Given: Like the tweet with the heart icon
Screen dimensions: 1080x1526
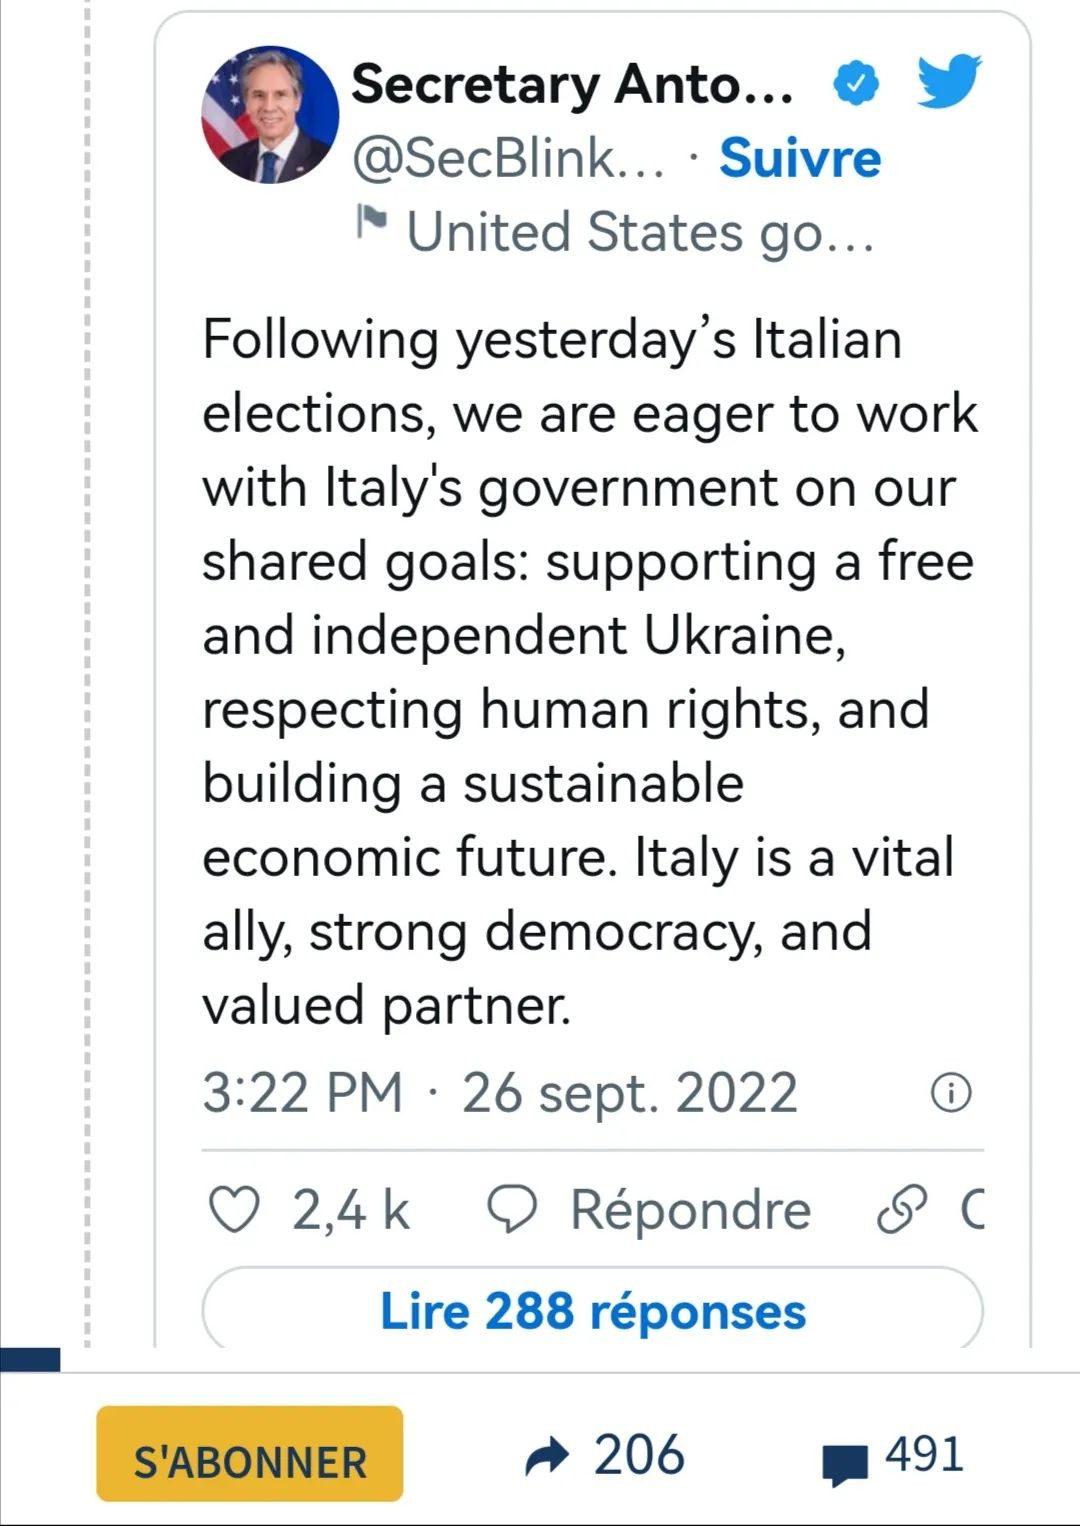Looking at the screenshot, I should 233,1210.
